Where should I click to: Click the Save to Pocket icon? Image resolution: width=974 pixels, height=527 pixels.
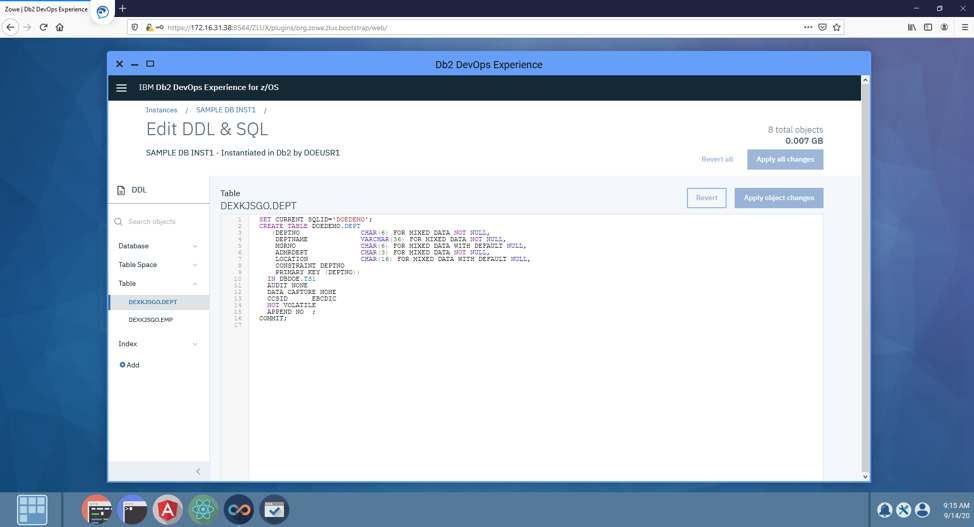tap(822, 27)
